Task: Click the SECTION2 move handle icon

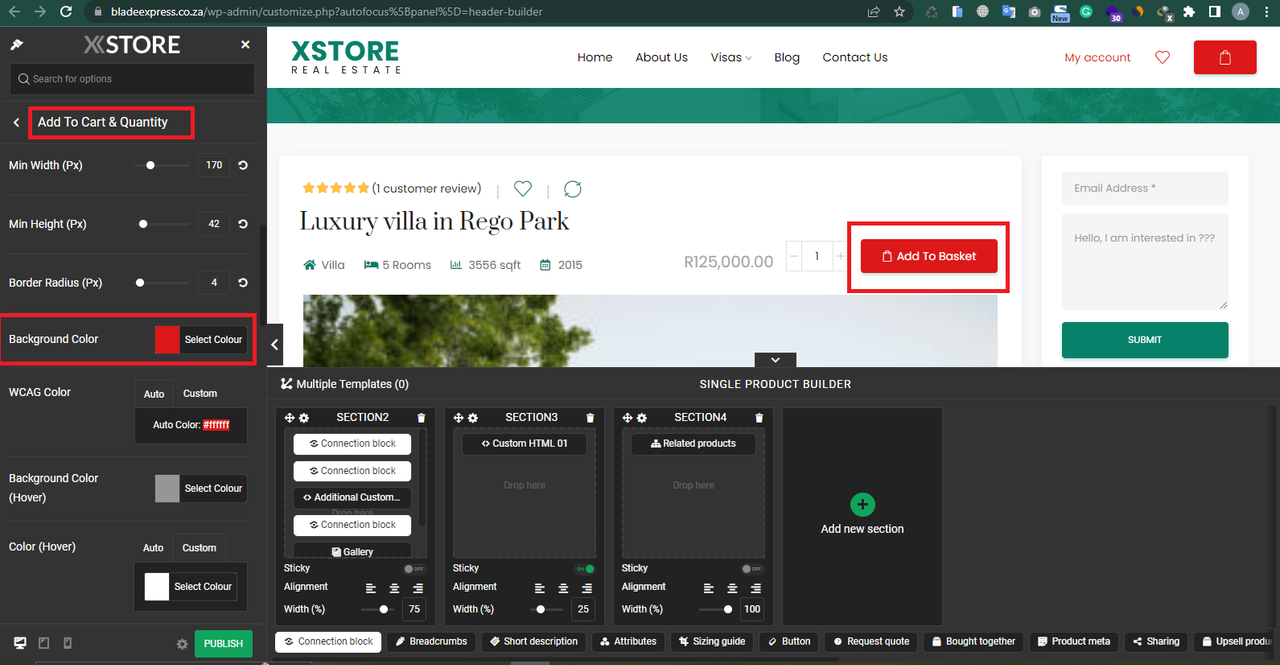Action: (290, 418)
